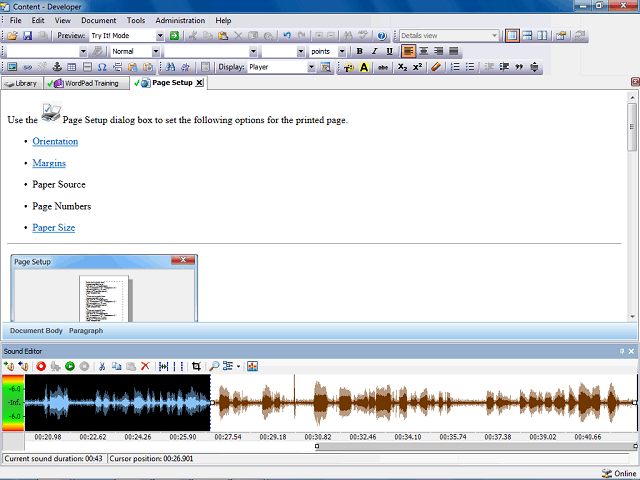This screenshot has width=640, height=480.
Task: Insert an image using the picture icon
Action: click(12, 67)
